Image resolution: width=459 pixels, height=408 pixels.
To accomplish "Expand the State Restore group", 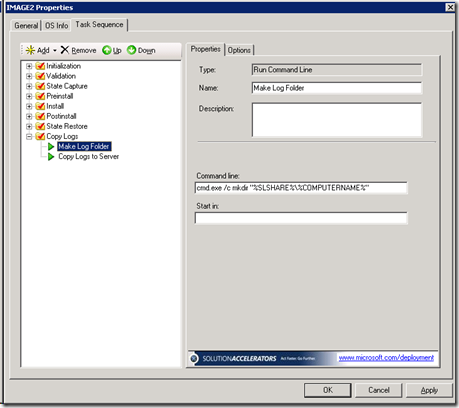I will point(29,126).
